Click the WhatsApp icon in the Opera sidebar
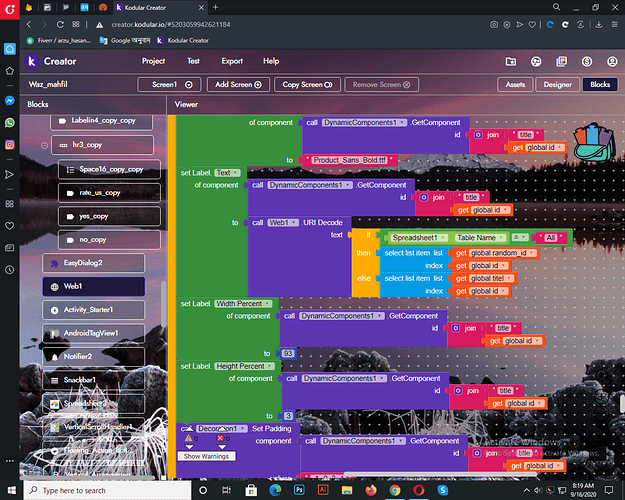Viewport: 625px width, 500px height. (9, 123)
